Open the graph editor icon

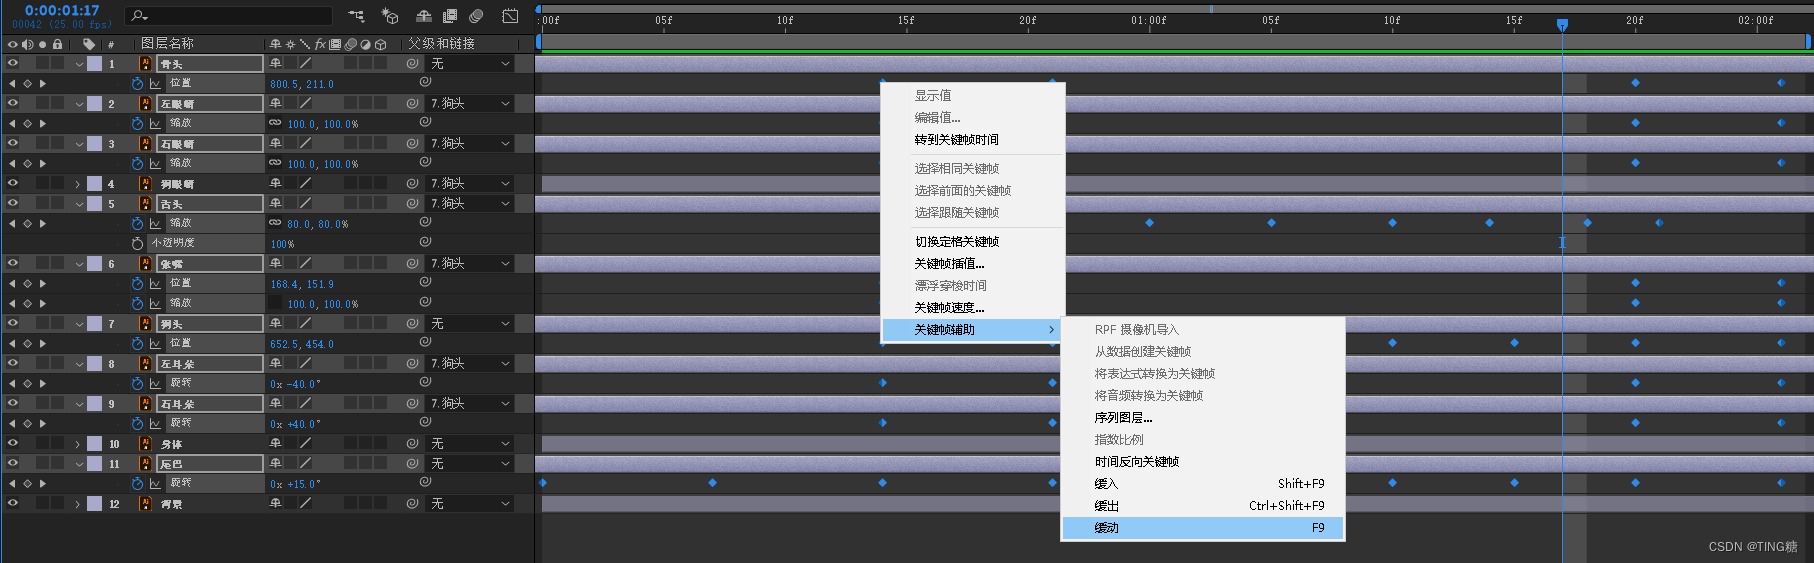click(x=510, y=16)
